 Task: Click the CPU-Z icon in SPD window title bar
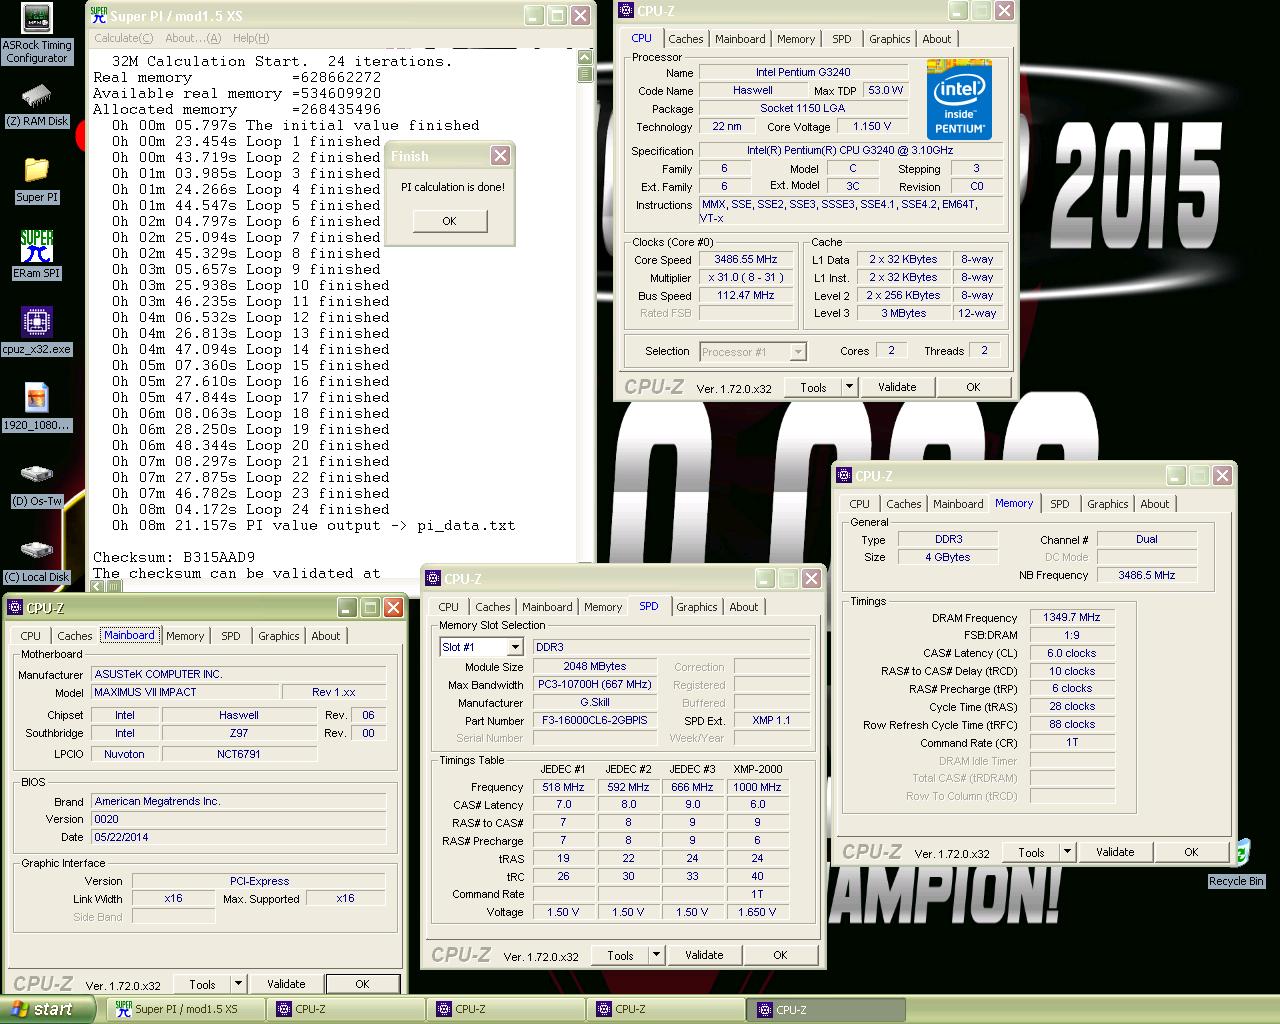click(x=433, y=578)
